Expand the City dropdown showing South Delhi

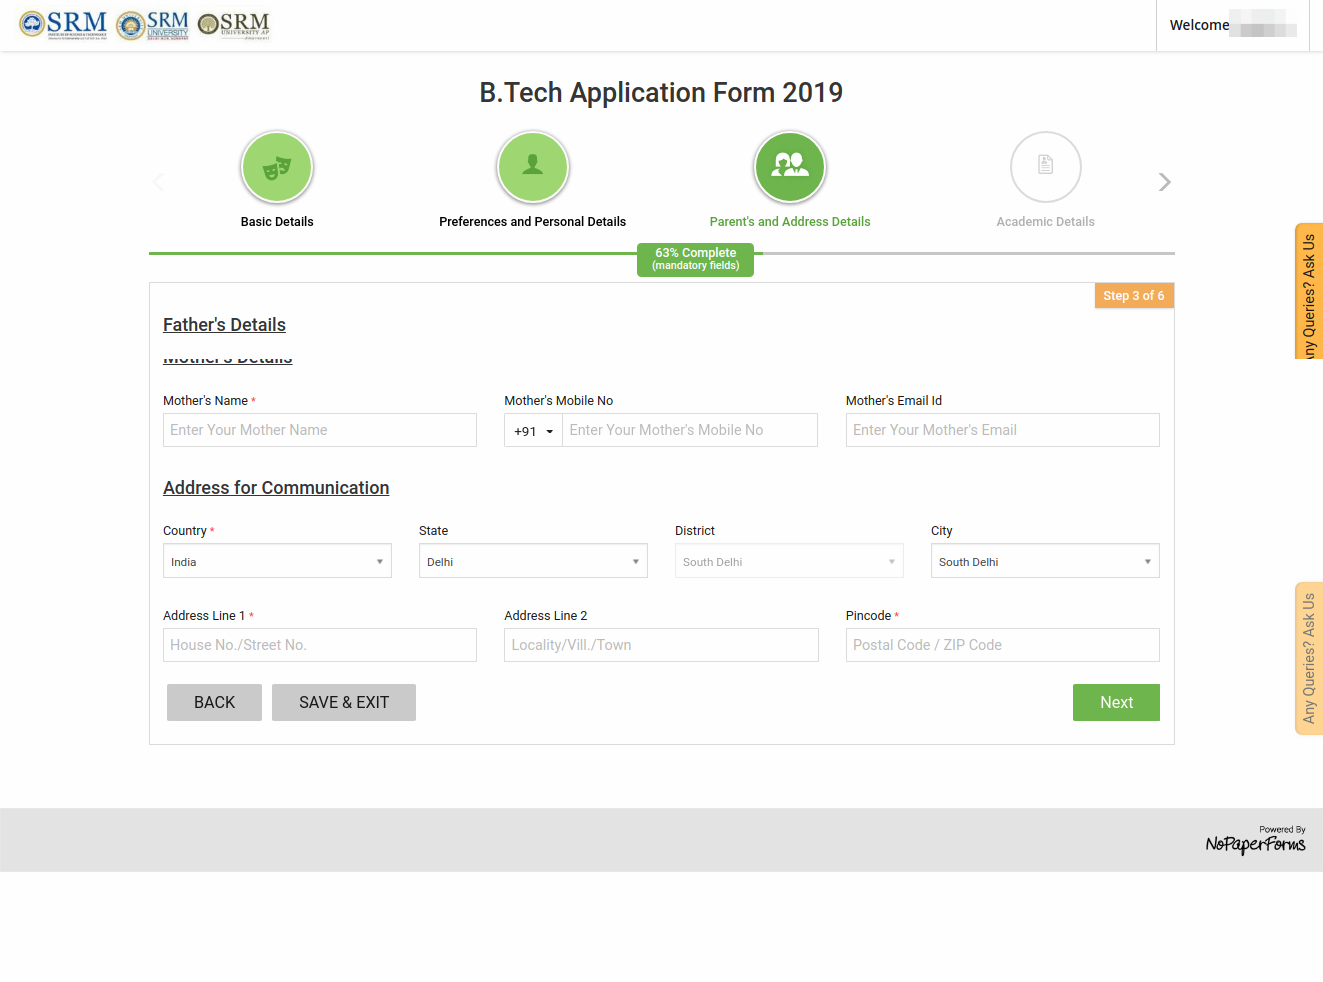coord(1044,561)
